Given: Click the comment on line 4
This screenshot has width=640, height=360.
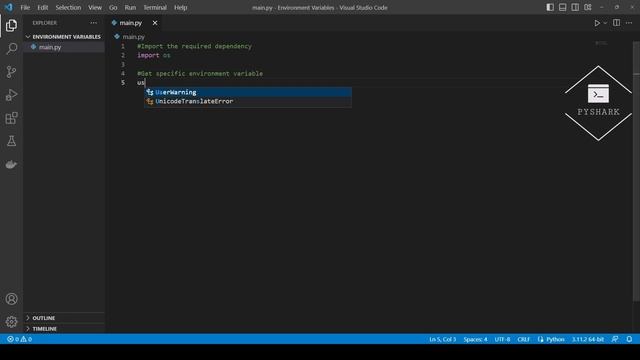Looking at the screenshot, I should 200,73.
